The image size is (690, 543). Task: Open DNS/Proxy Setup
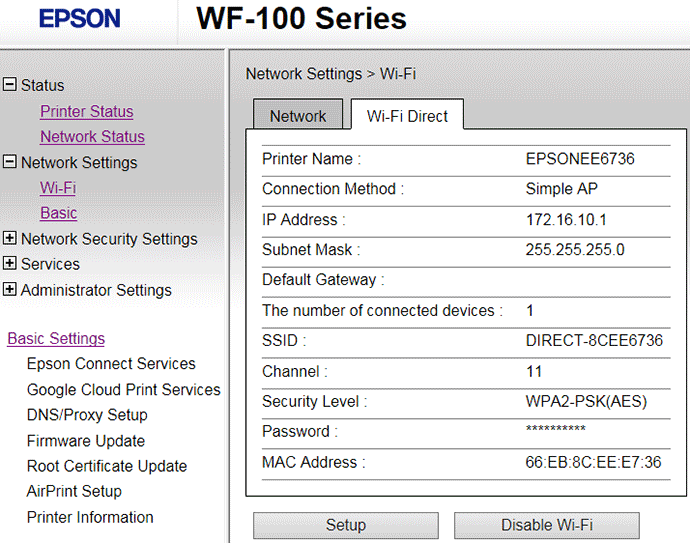87,415
